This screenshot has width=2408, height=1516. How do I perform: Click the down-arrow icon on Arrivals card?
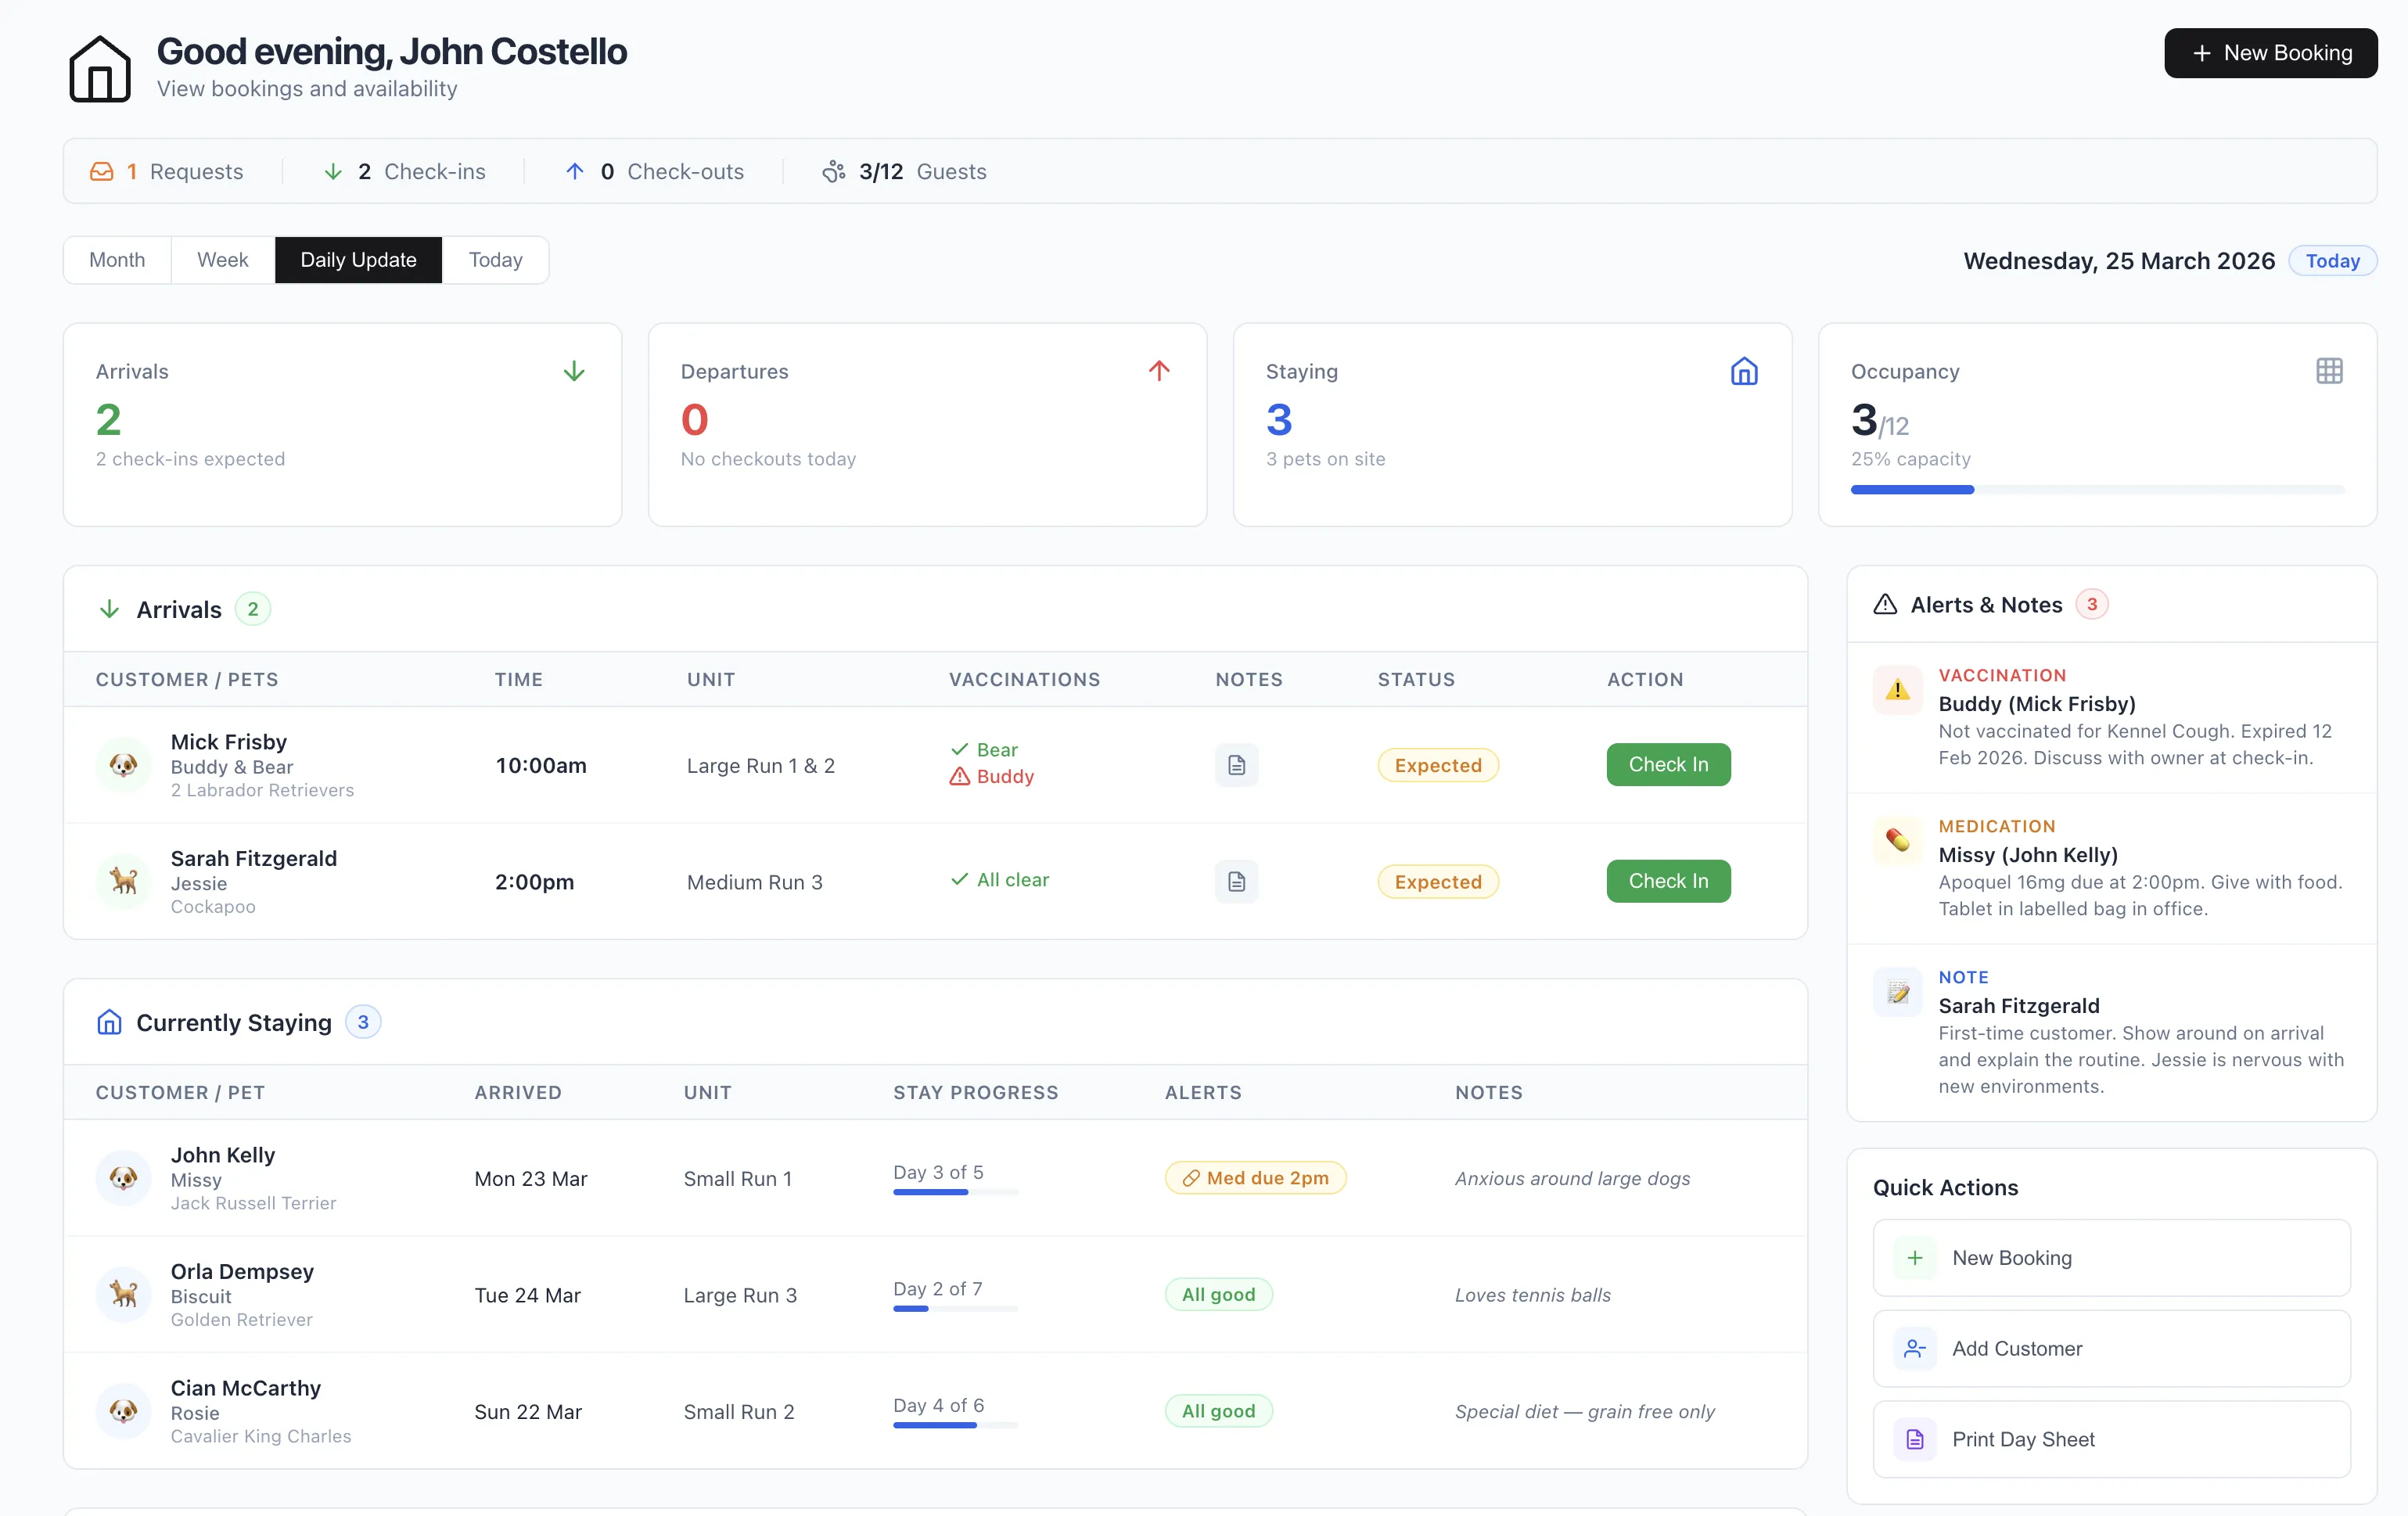point(574,370)
